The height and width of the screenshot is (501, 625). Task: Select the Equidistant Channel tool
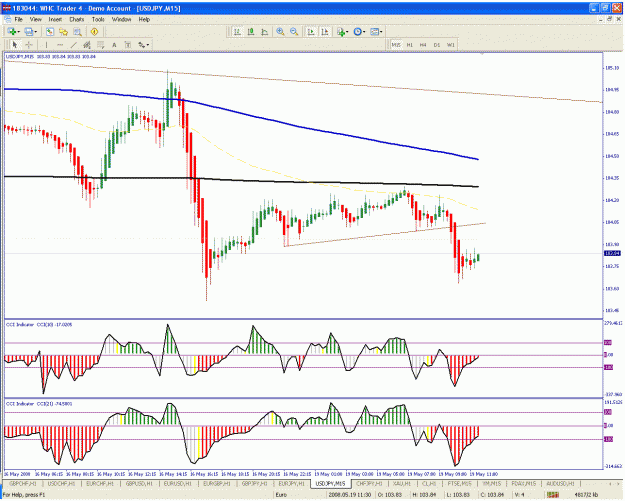(86, 45)
